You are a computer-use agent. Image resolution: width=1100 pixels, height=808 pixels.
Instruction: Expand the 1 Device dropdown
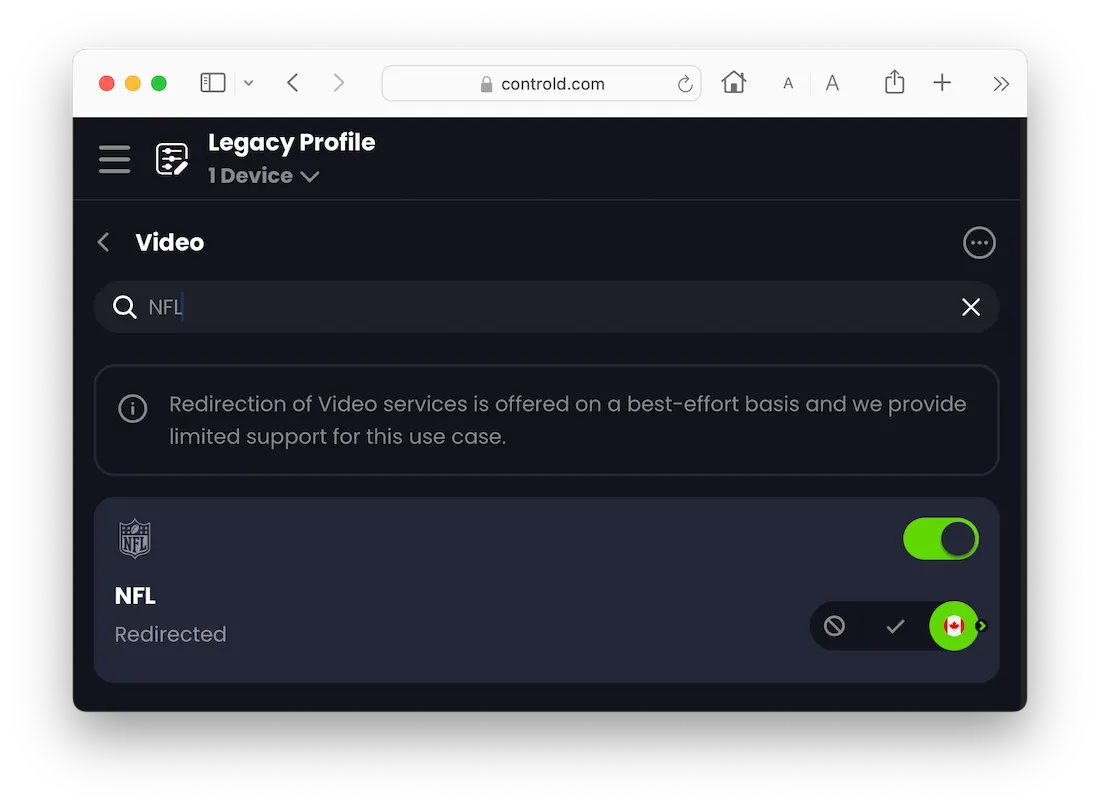264,175
